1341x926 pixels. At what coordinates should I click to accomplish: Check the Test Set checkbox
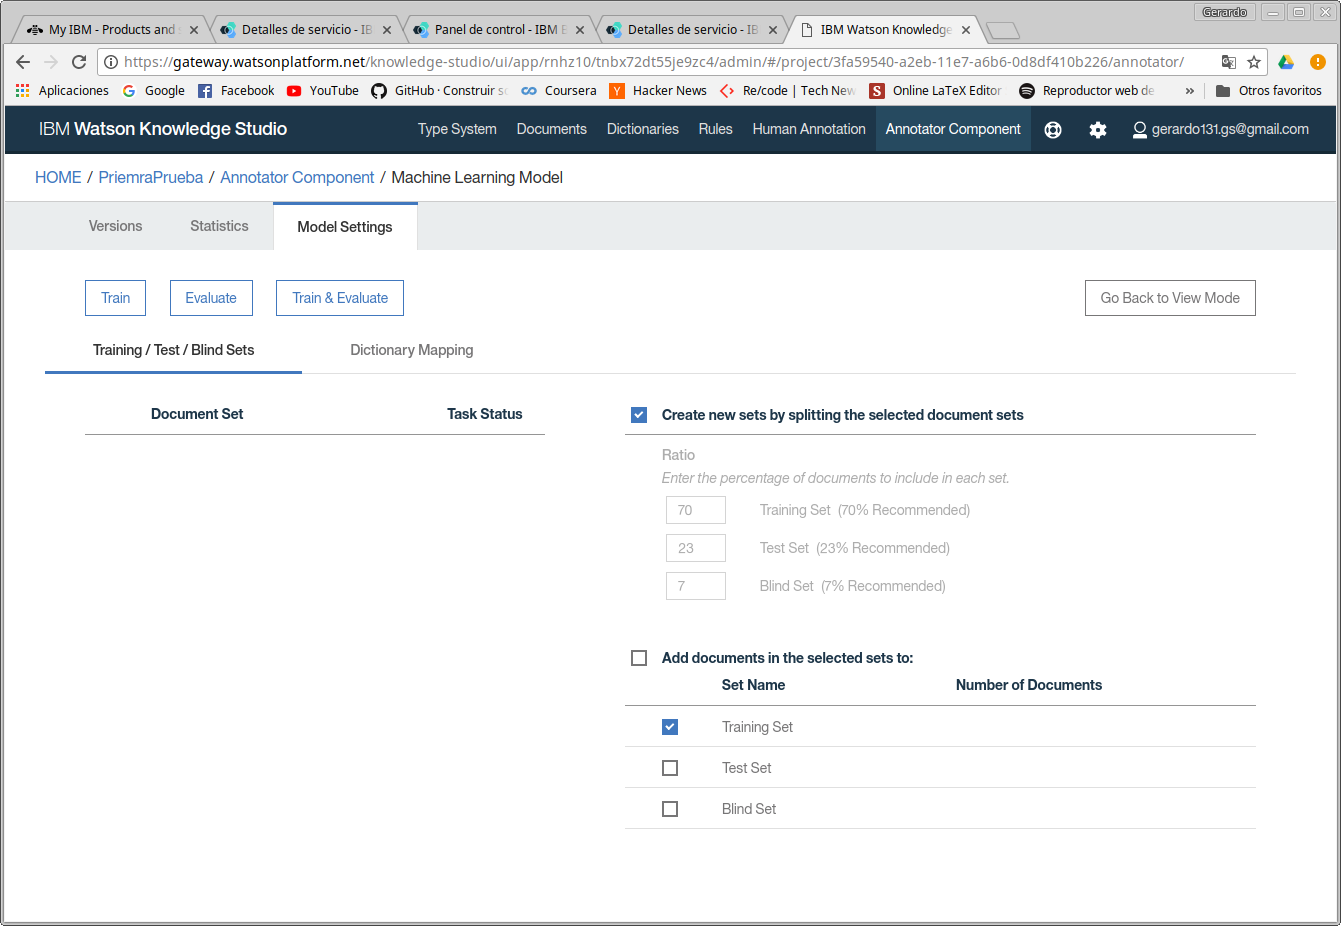(x=670, y=768)
